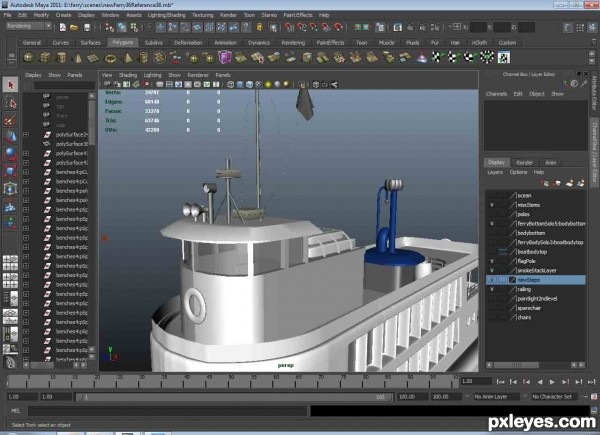Create a polygon cone from the shelf
This screenshot has height=435, width=600.
78,58
